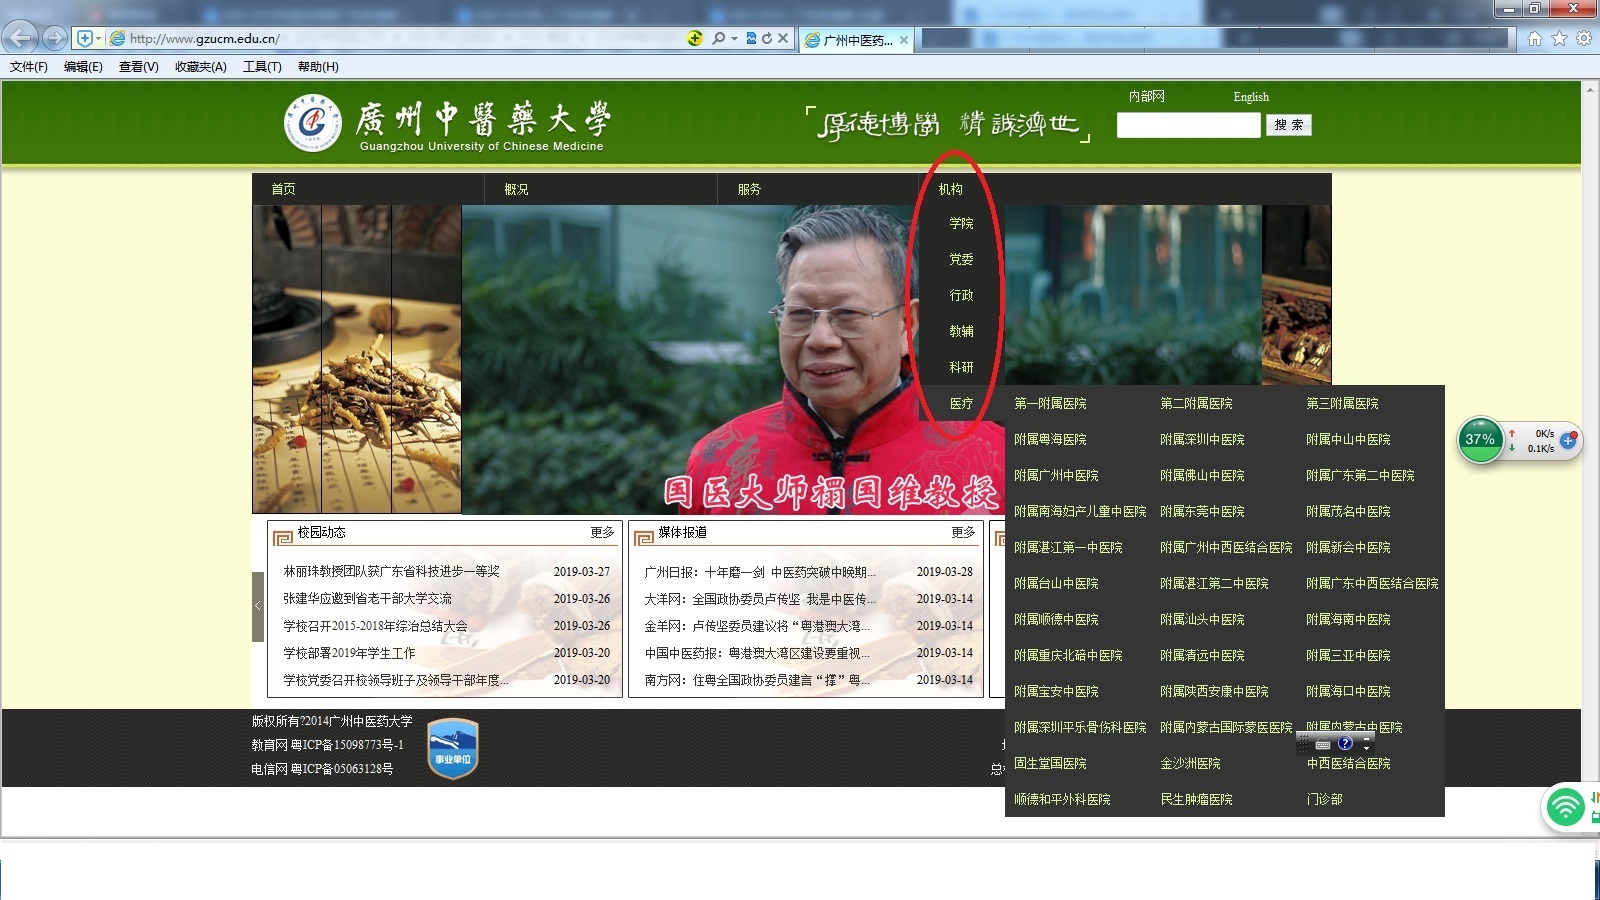This screenshot has width=1600, height=900.
Task: Go back with the browser Back arrow
Action: 20,38
